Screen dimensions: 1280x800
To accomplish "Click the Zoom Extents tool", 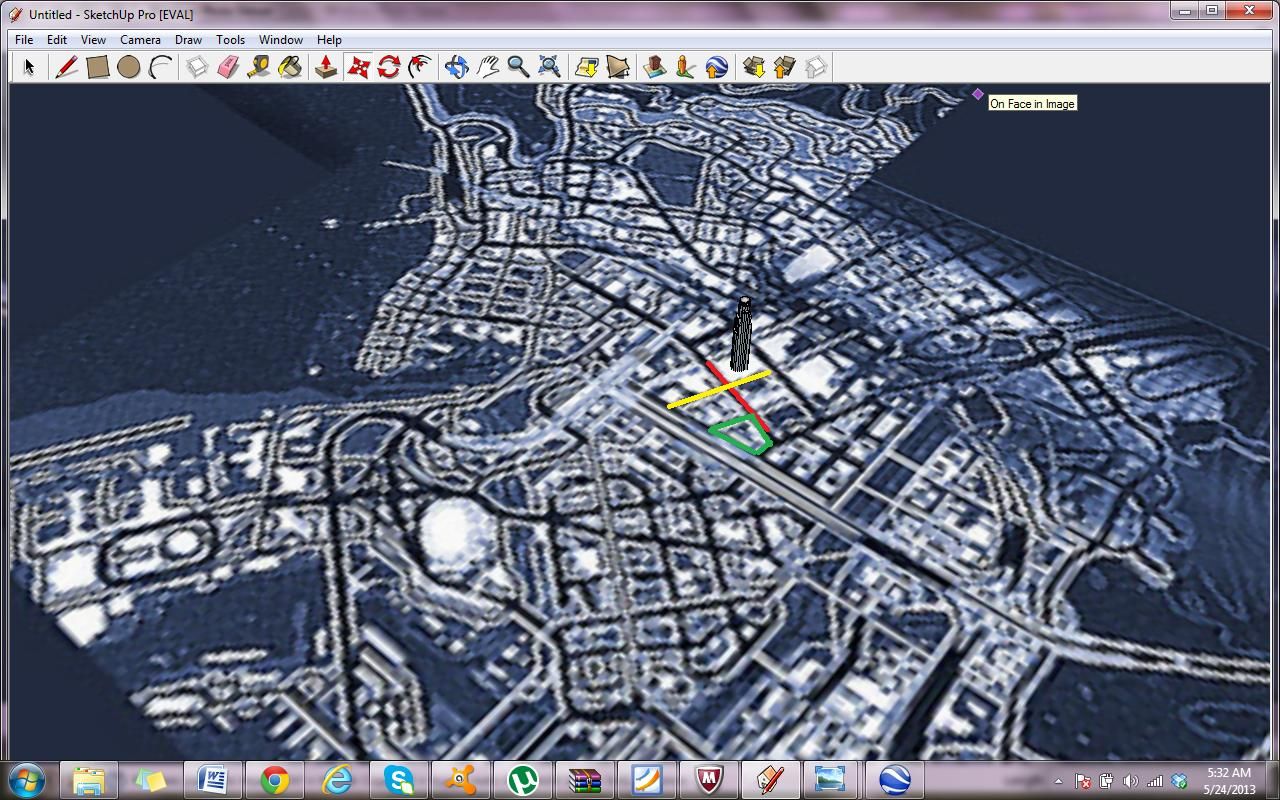I will 549,67.
